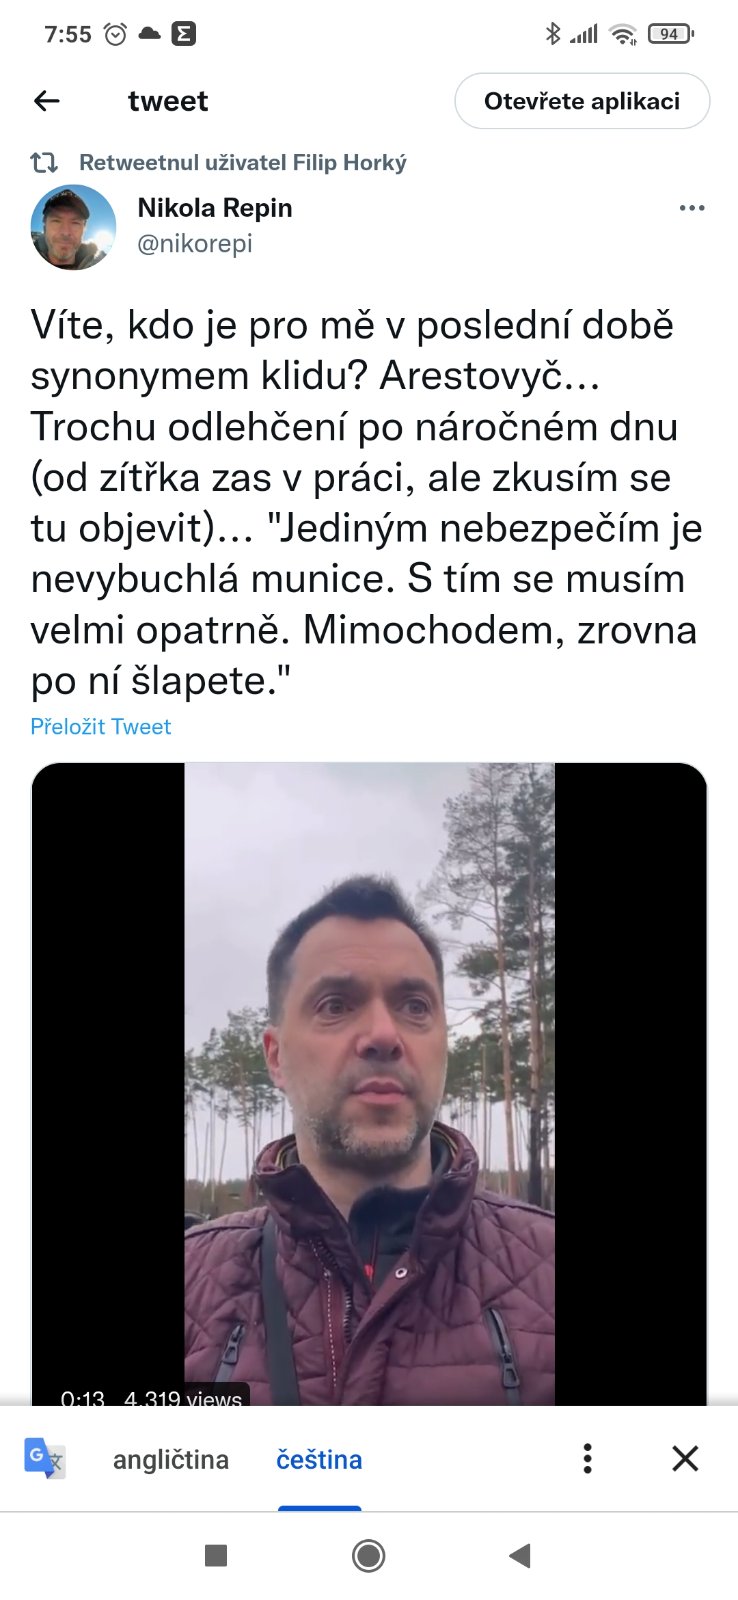Click the Otevřete aplikaci button
This screenshot has height=1600, width=738.
582,101
